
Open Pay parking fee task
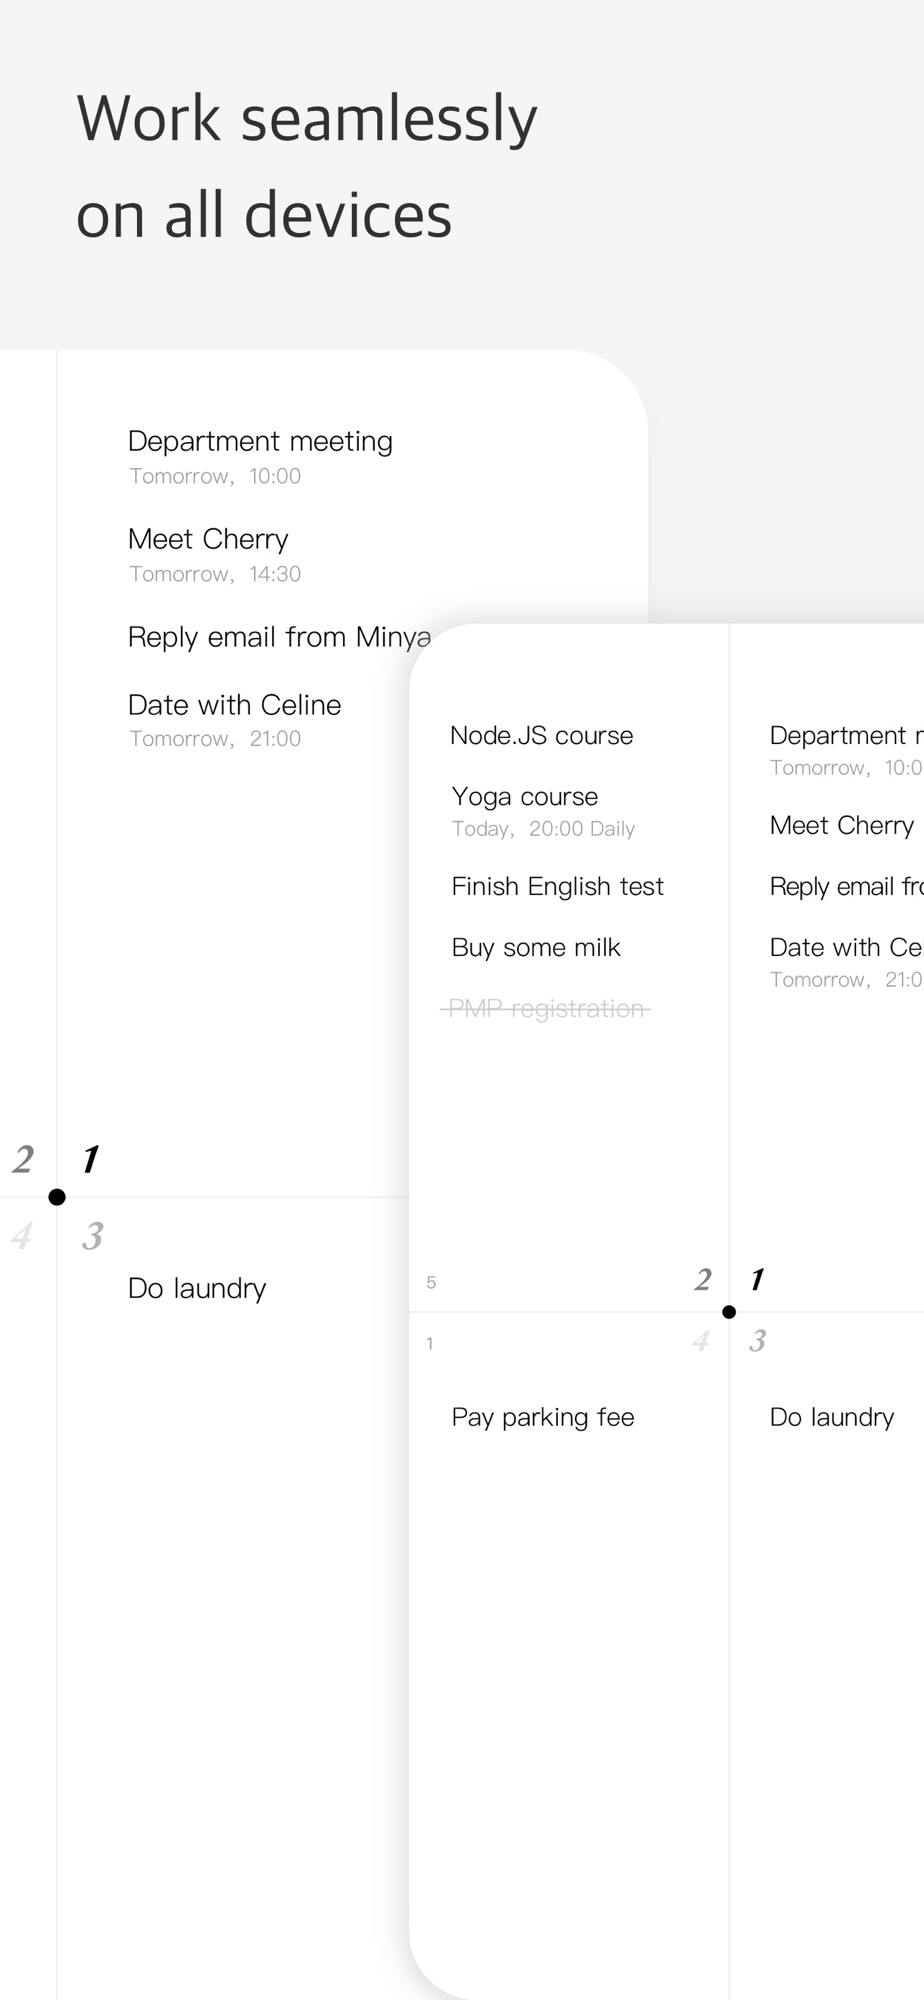(x=543, y=1417)
